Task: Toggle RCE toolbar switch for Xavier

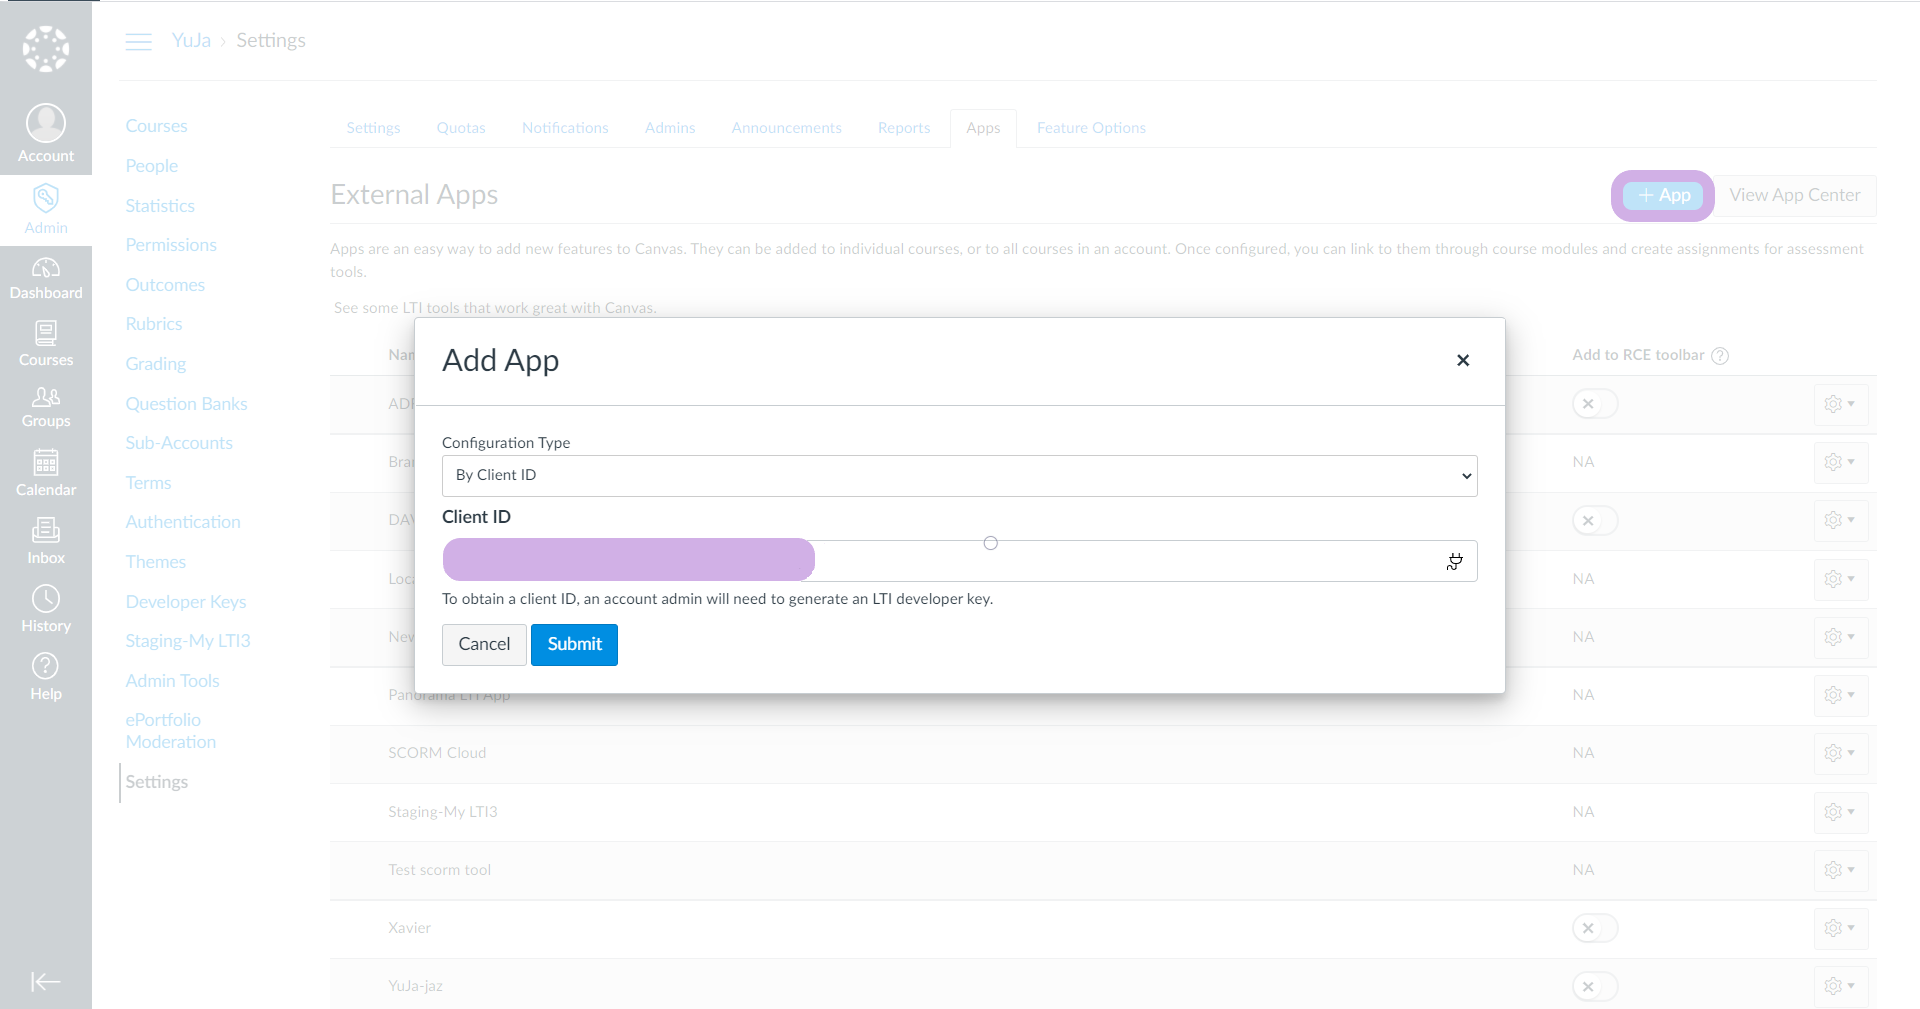Action: pos(1594,928)
